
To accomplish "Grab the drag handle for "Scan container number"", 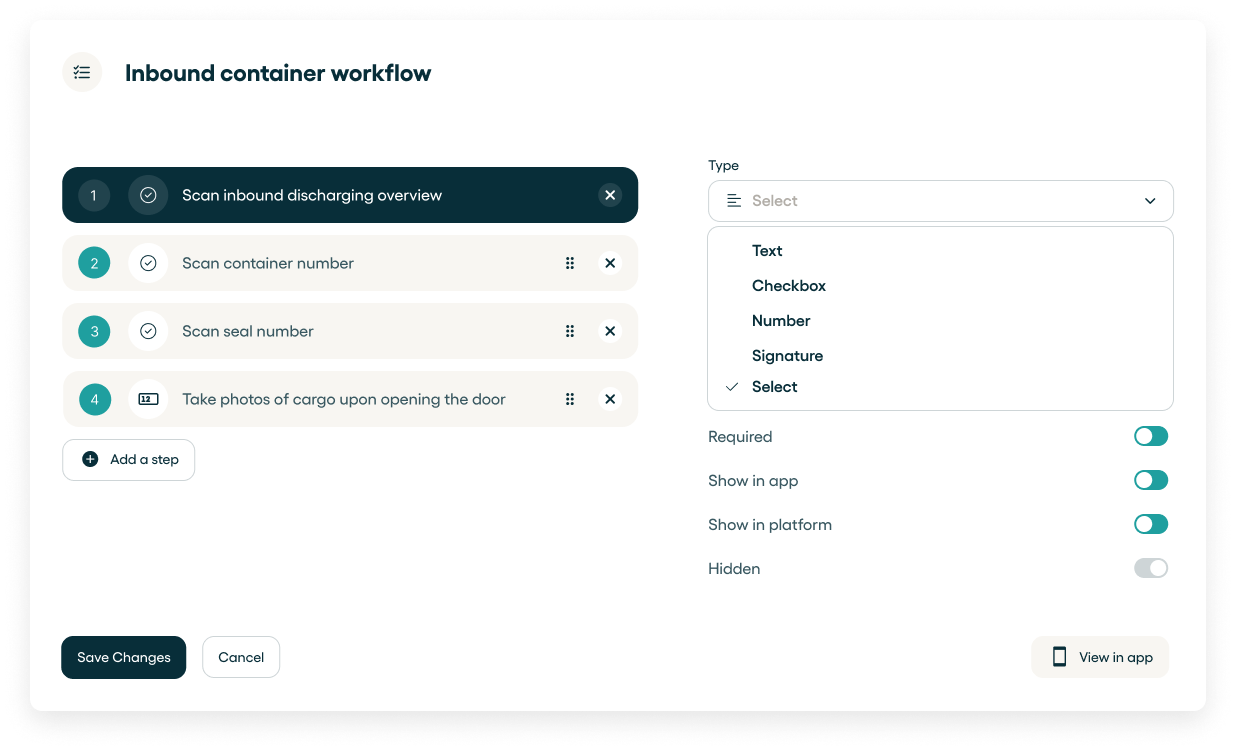I will click(x=570, y=263).
